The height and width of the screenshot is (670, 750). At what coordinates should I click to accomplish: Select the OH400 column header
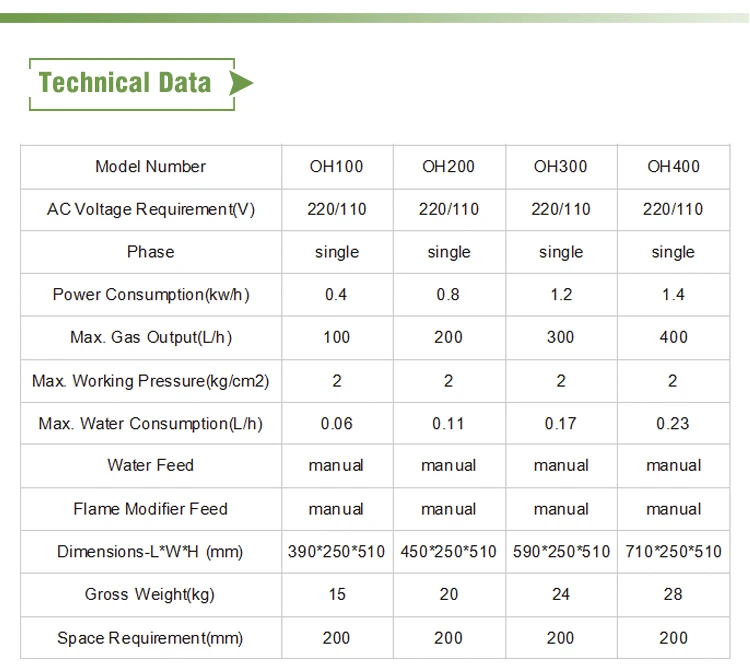pyautogui.click(x=673, y=167)
